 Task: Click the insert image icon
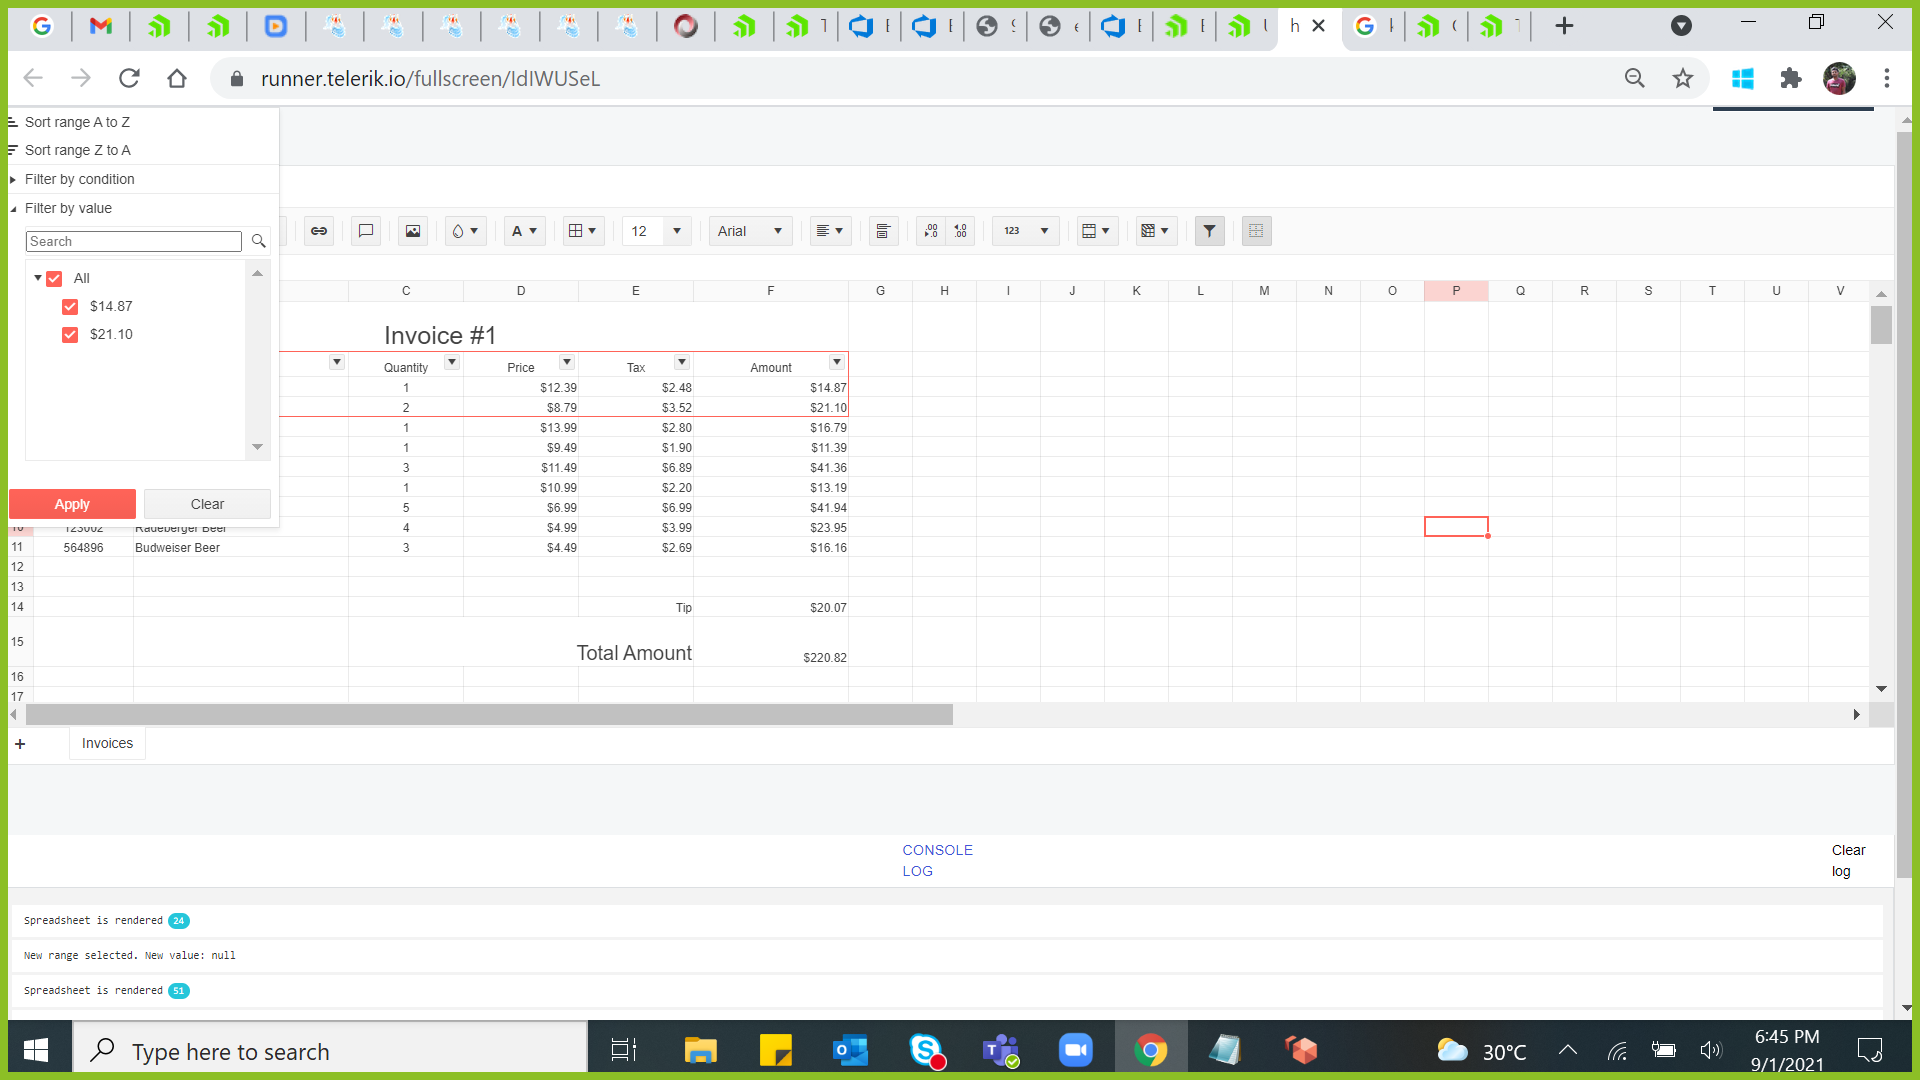click(x=412, y=231)
